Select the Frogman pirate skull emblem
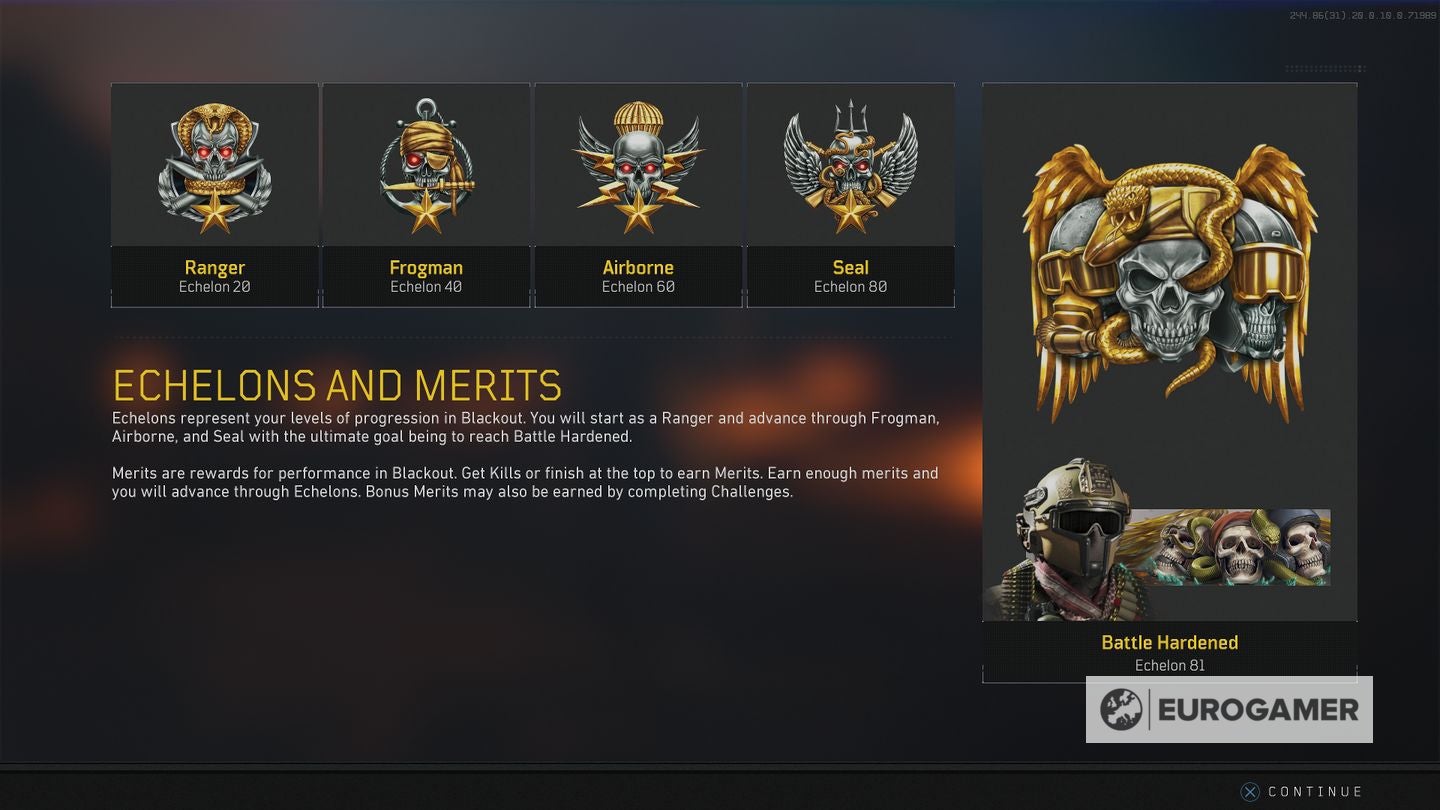This screenshot has width=1440, height=810. (x=427, y=165)
